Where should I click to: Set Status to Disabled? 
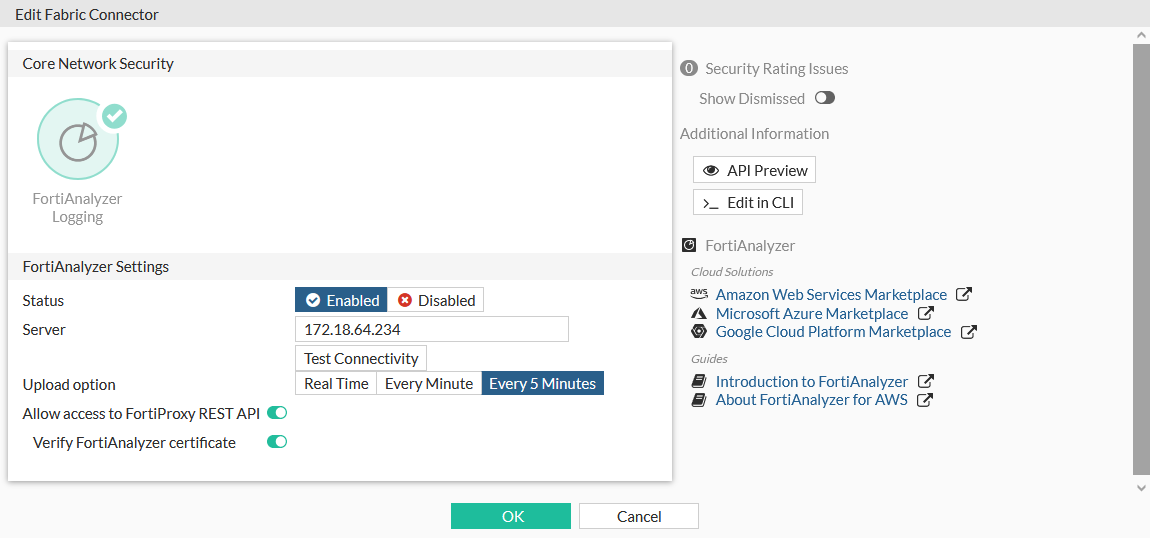tap(436, 300)
